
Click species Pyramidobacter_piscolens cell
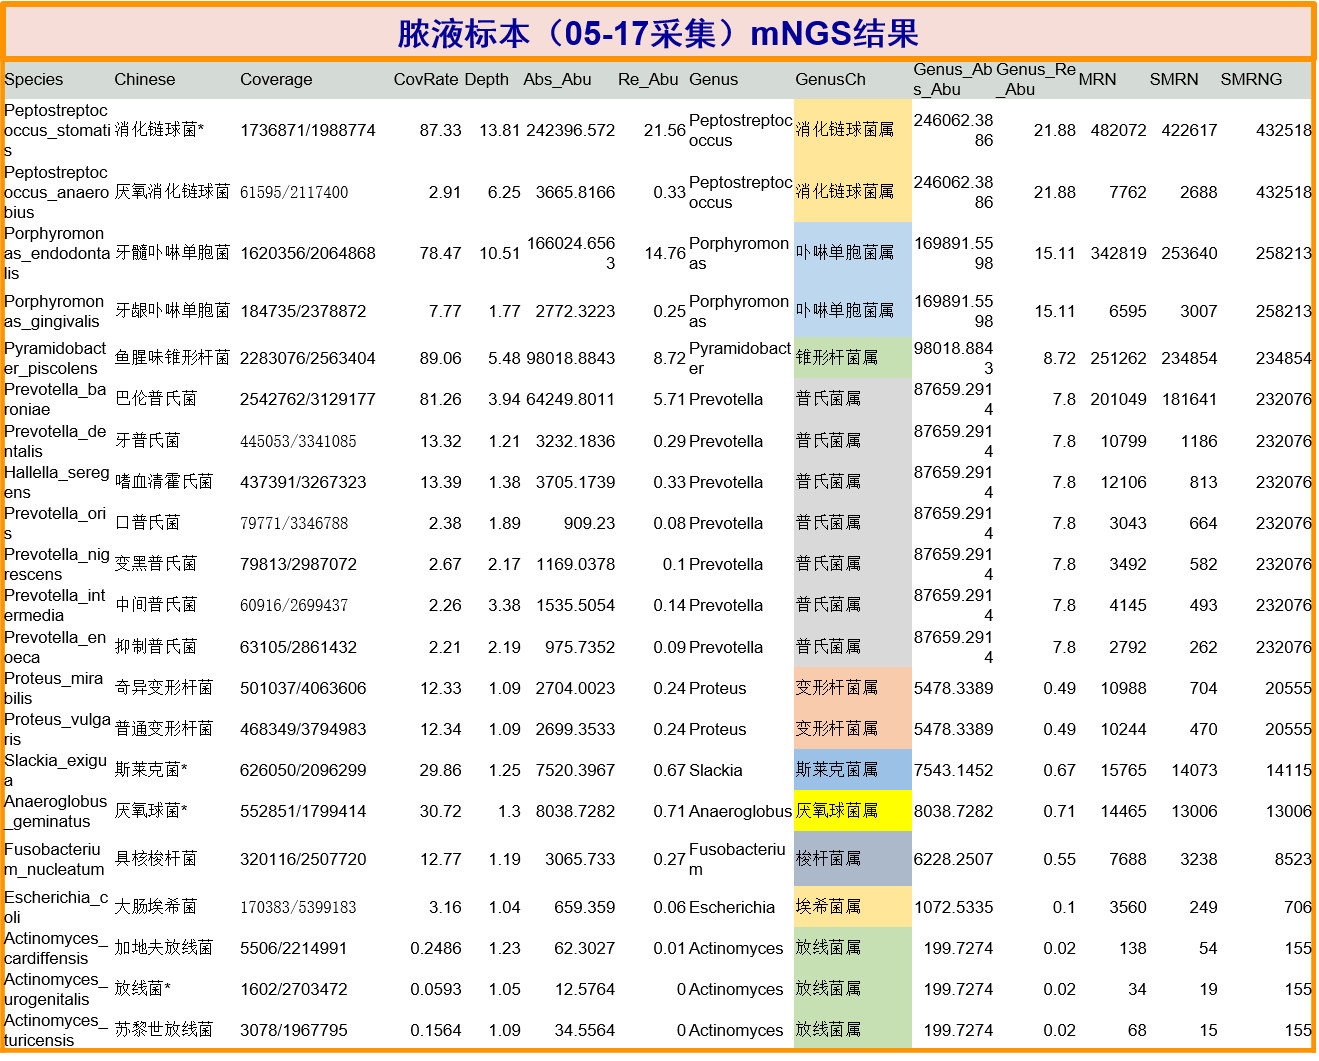point(55,358)
